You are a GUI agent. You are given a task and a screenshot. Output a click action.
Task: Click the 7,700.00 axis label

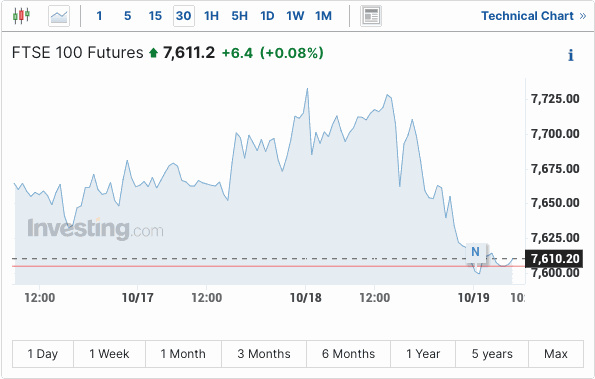point(555,134)
